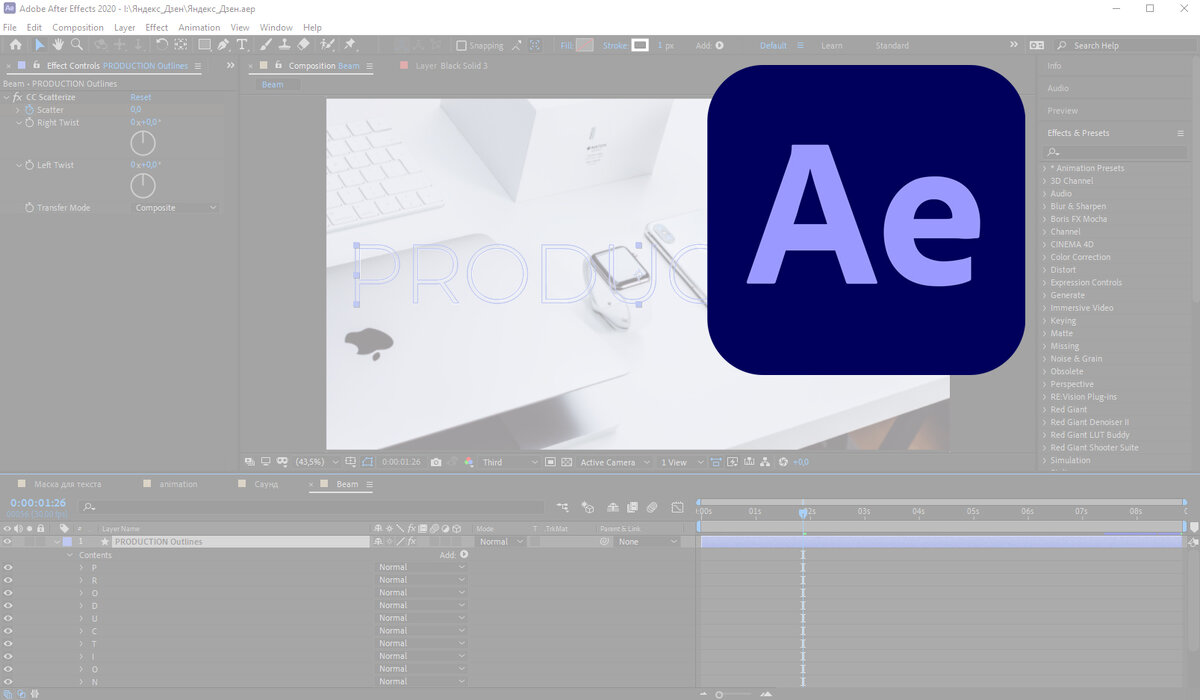
Task: Switch to the Саунд timeline tab
Action: tap(266, 484)
